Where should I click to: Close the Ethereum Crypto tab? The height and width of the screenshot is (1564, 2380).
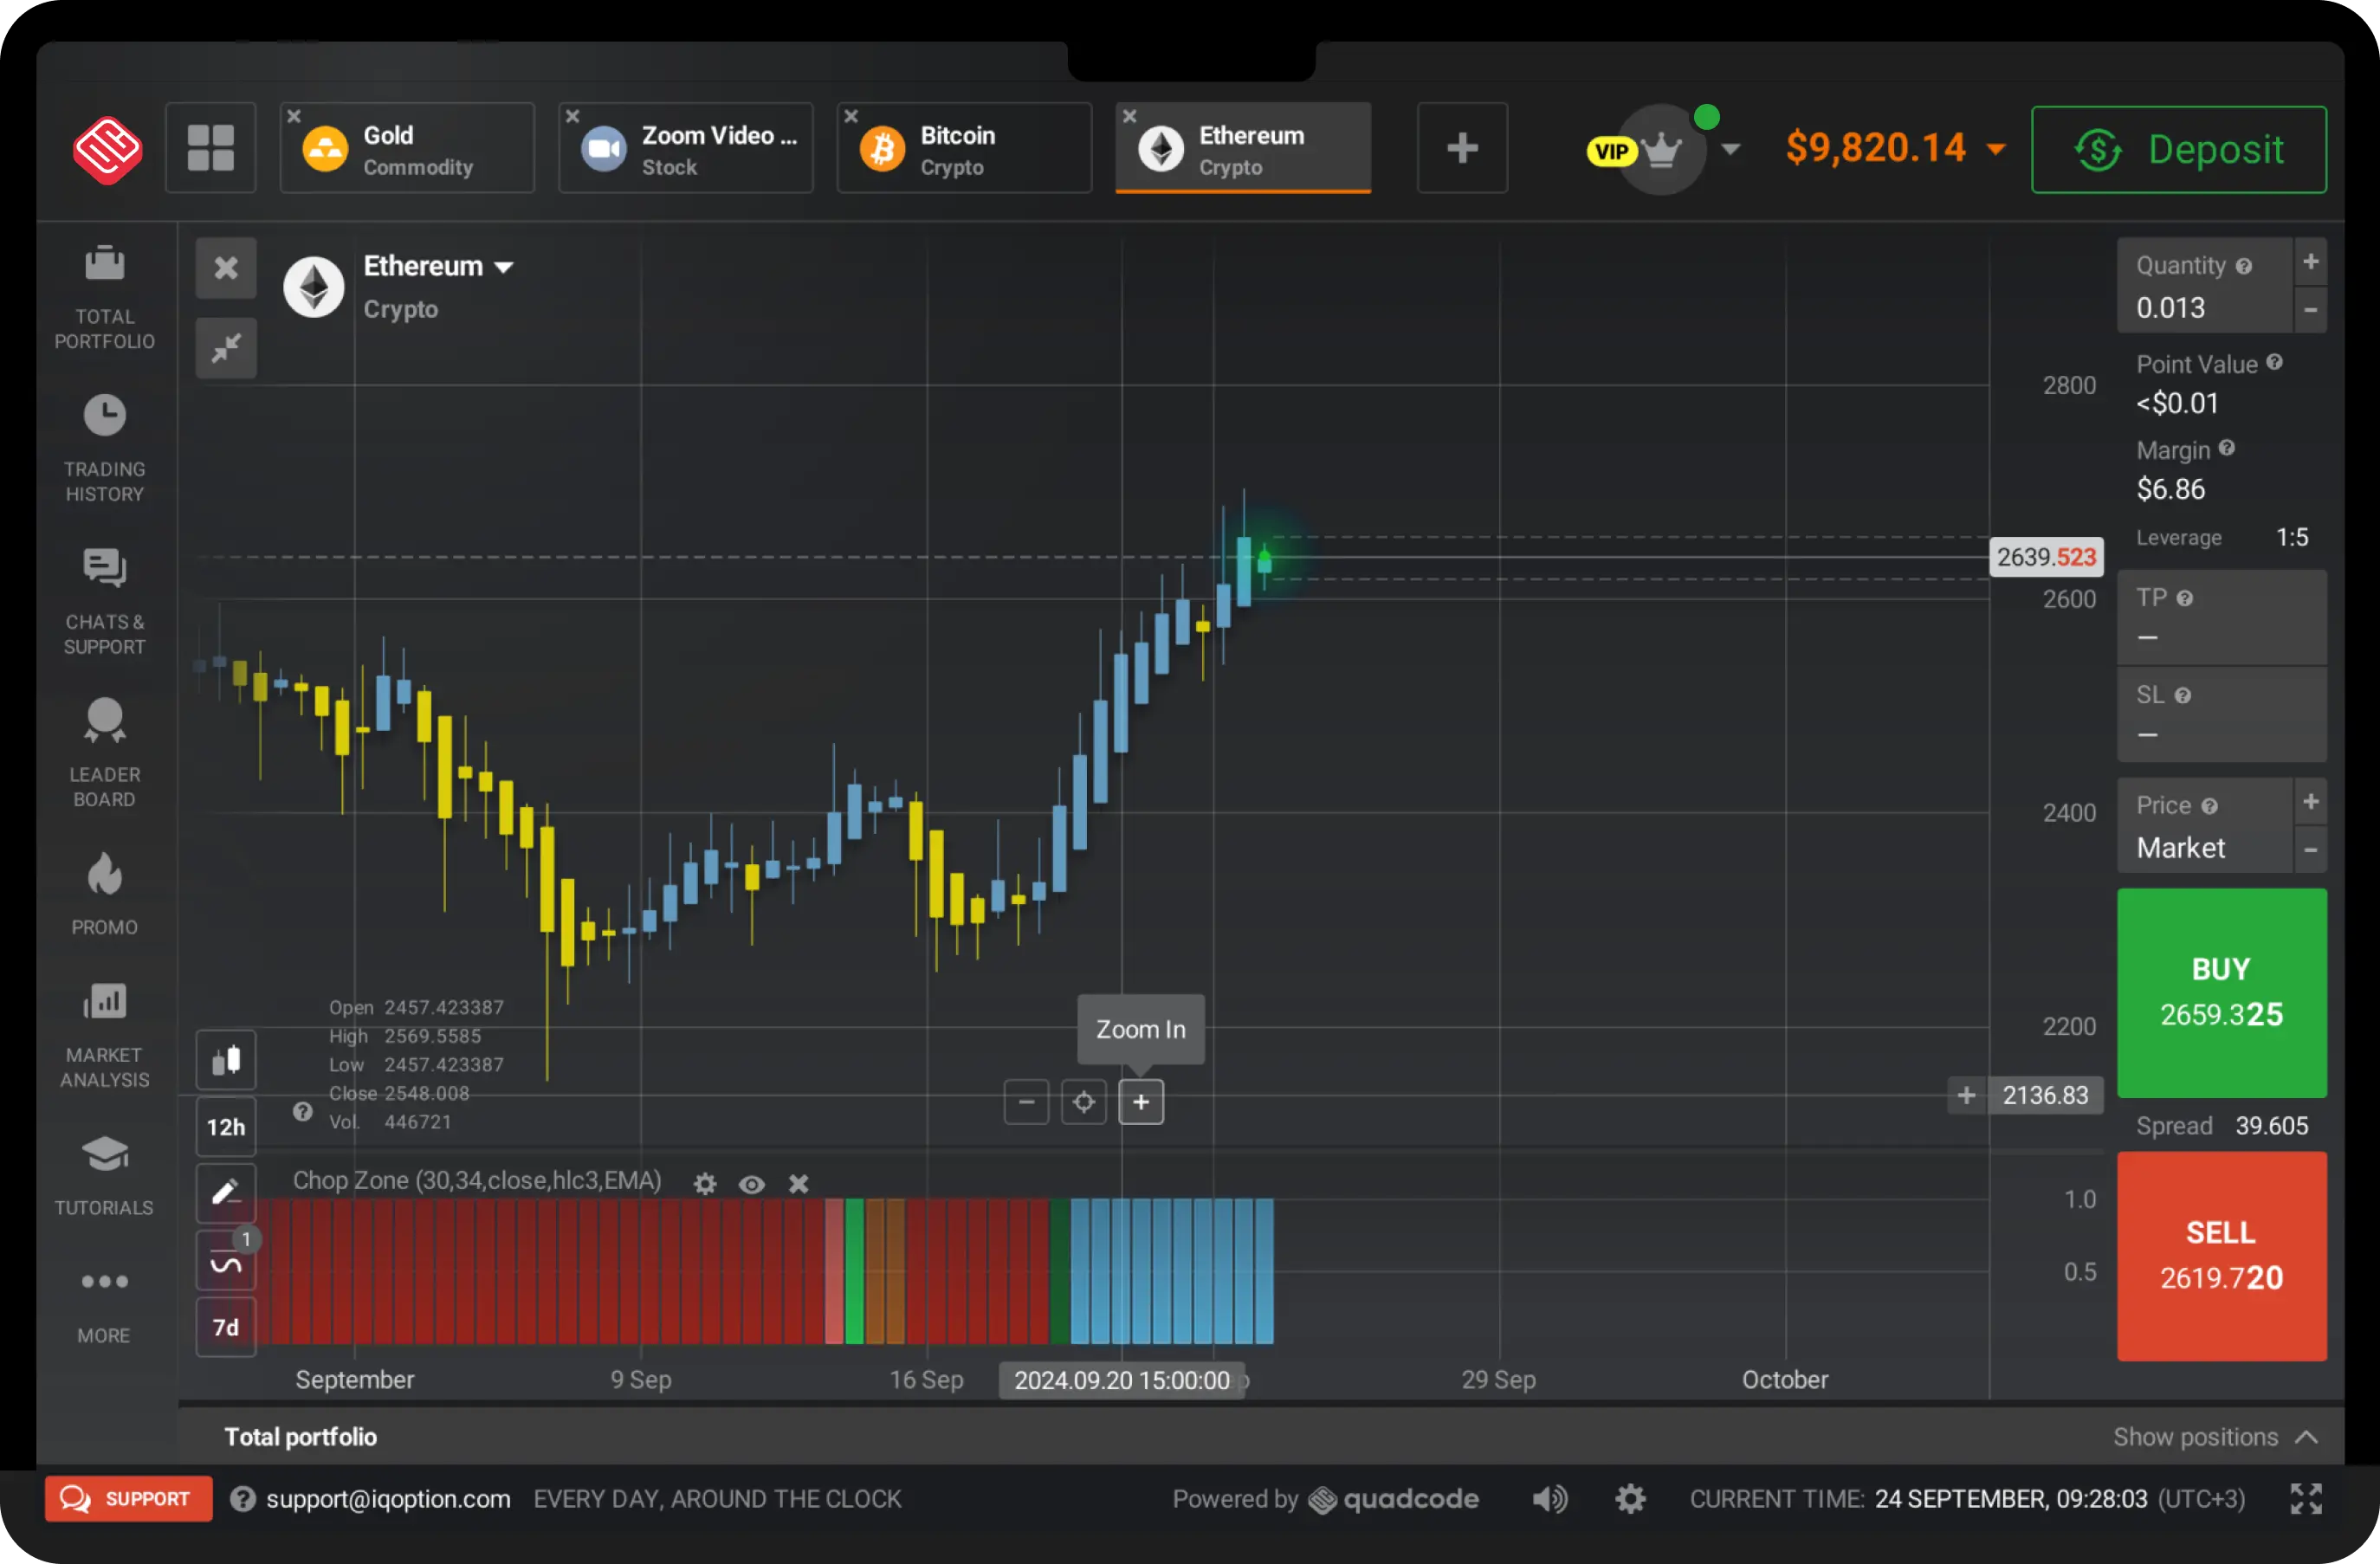(x=1129, y=116)
